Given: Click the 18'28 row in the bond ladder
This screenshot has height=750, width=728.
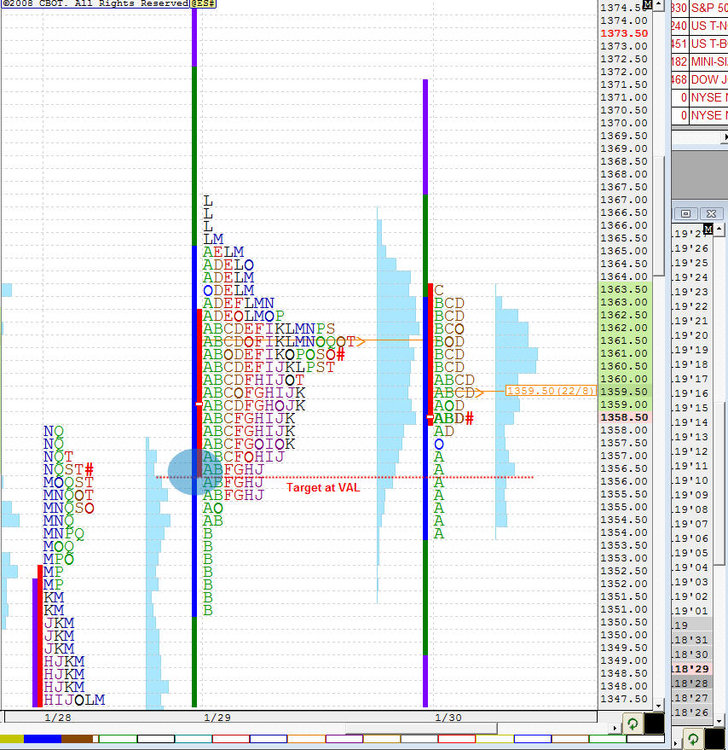Looking at the screenshot, I should click(692, 683).
